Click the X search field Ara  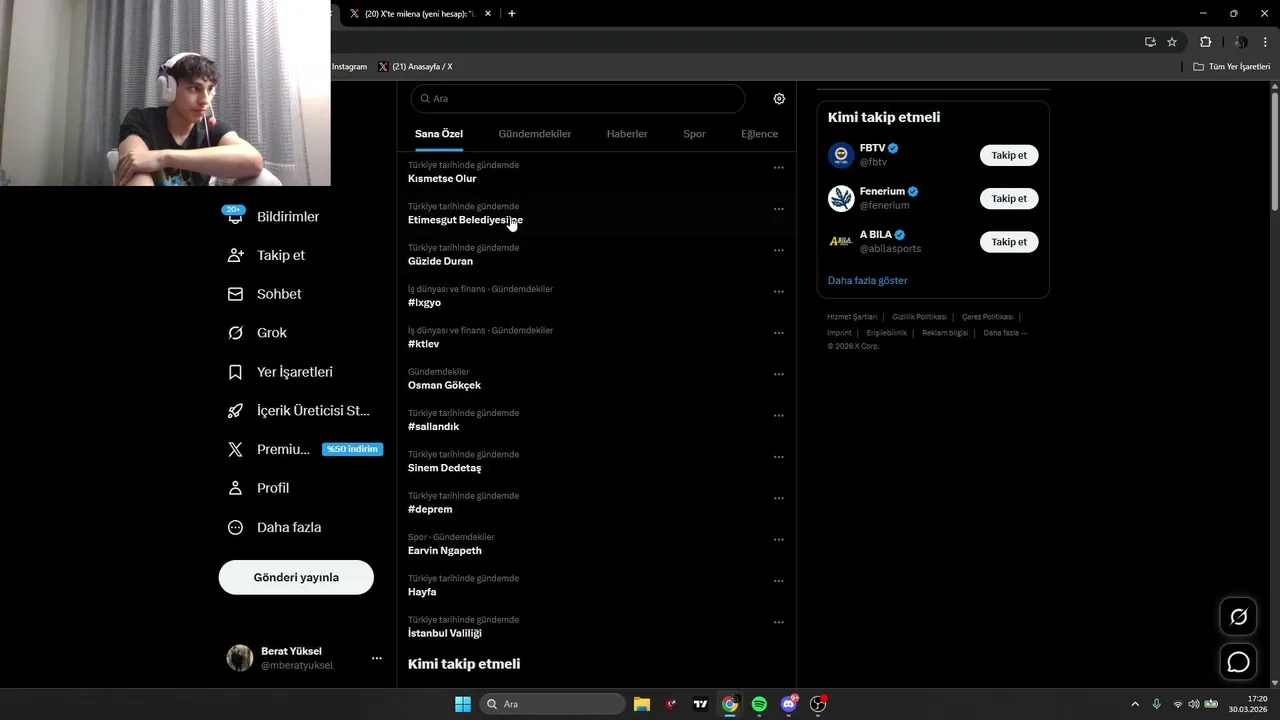click(x=578, y=99)
